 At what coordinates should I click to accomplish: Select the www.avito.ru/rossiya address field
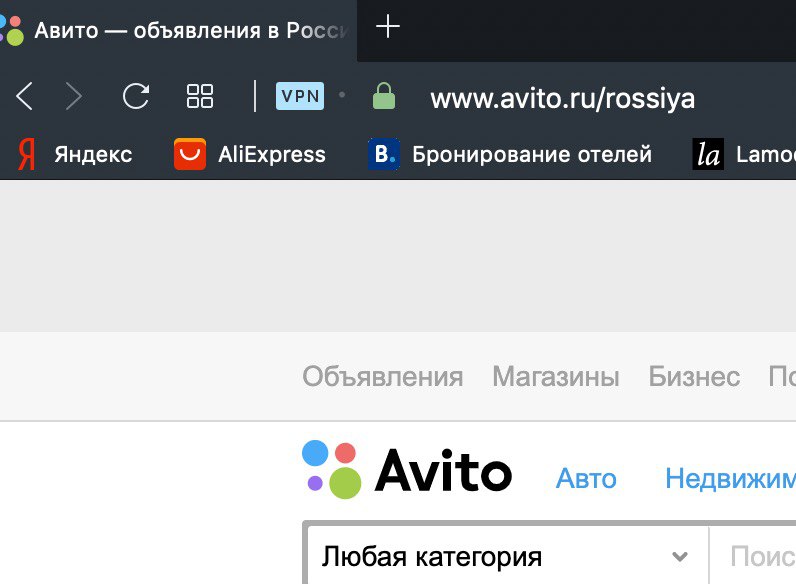click(x=562, y=98)
